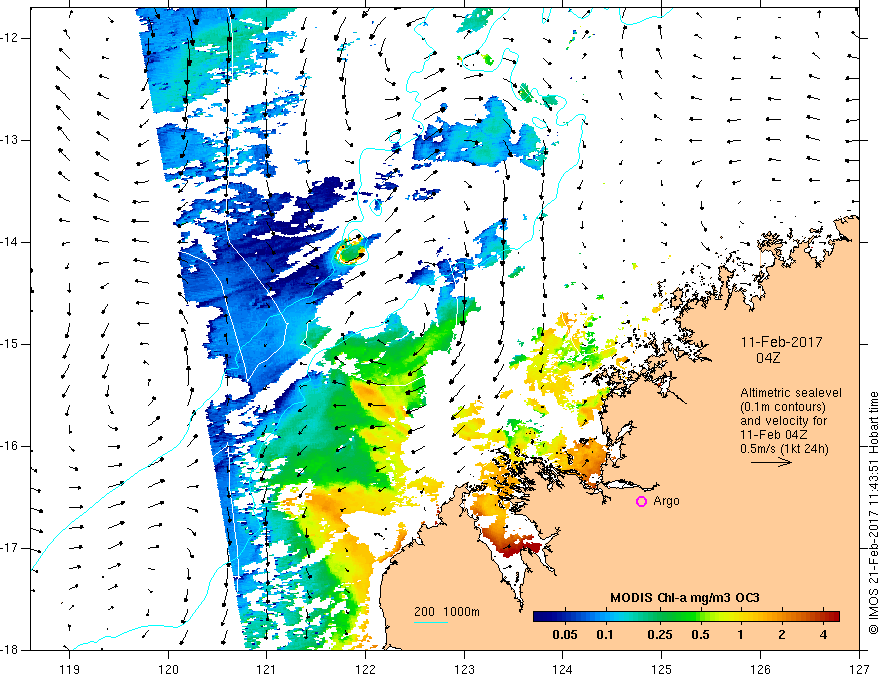Click the latitude axis label '-14'
The image size is (880, 680).
click(x=11, y=242)
